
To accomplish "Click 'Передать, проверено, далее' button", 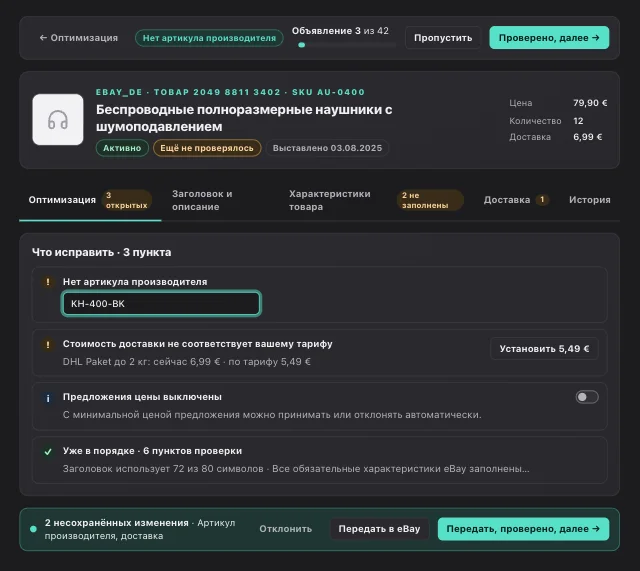I will pos(523,529).
